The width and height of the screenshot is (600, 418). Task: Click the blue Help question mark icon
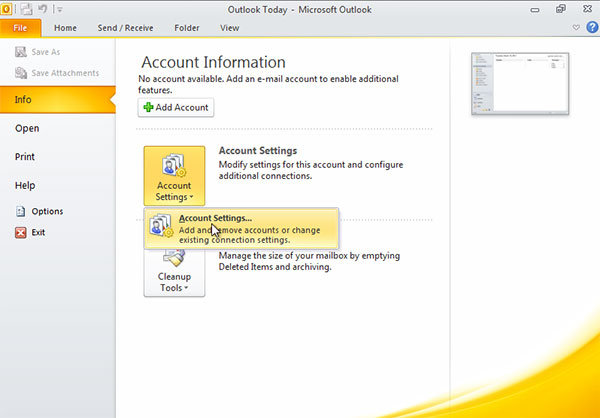[x=592, y=27]
